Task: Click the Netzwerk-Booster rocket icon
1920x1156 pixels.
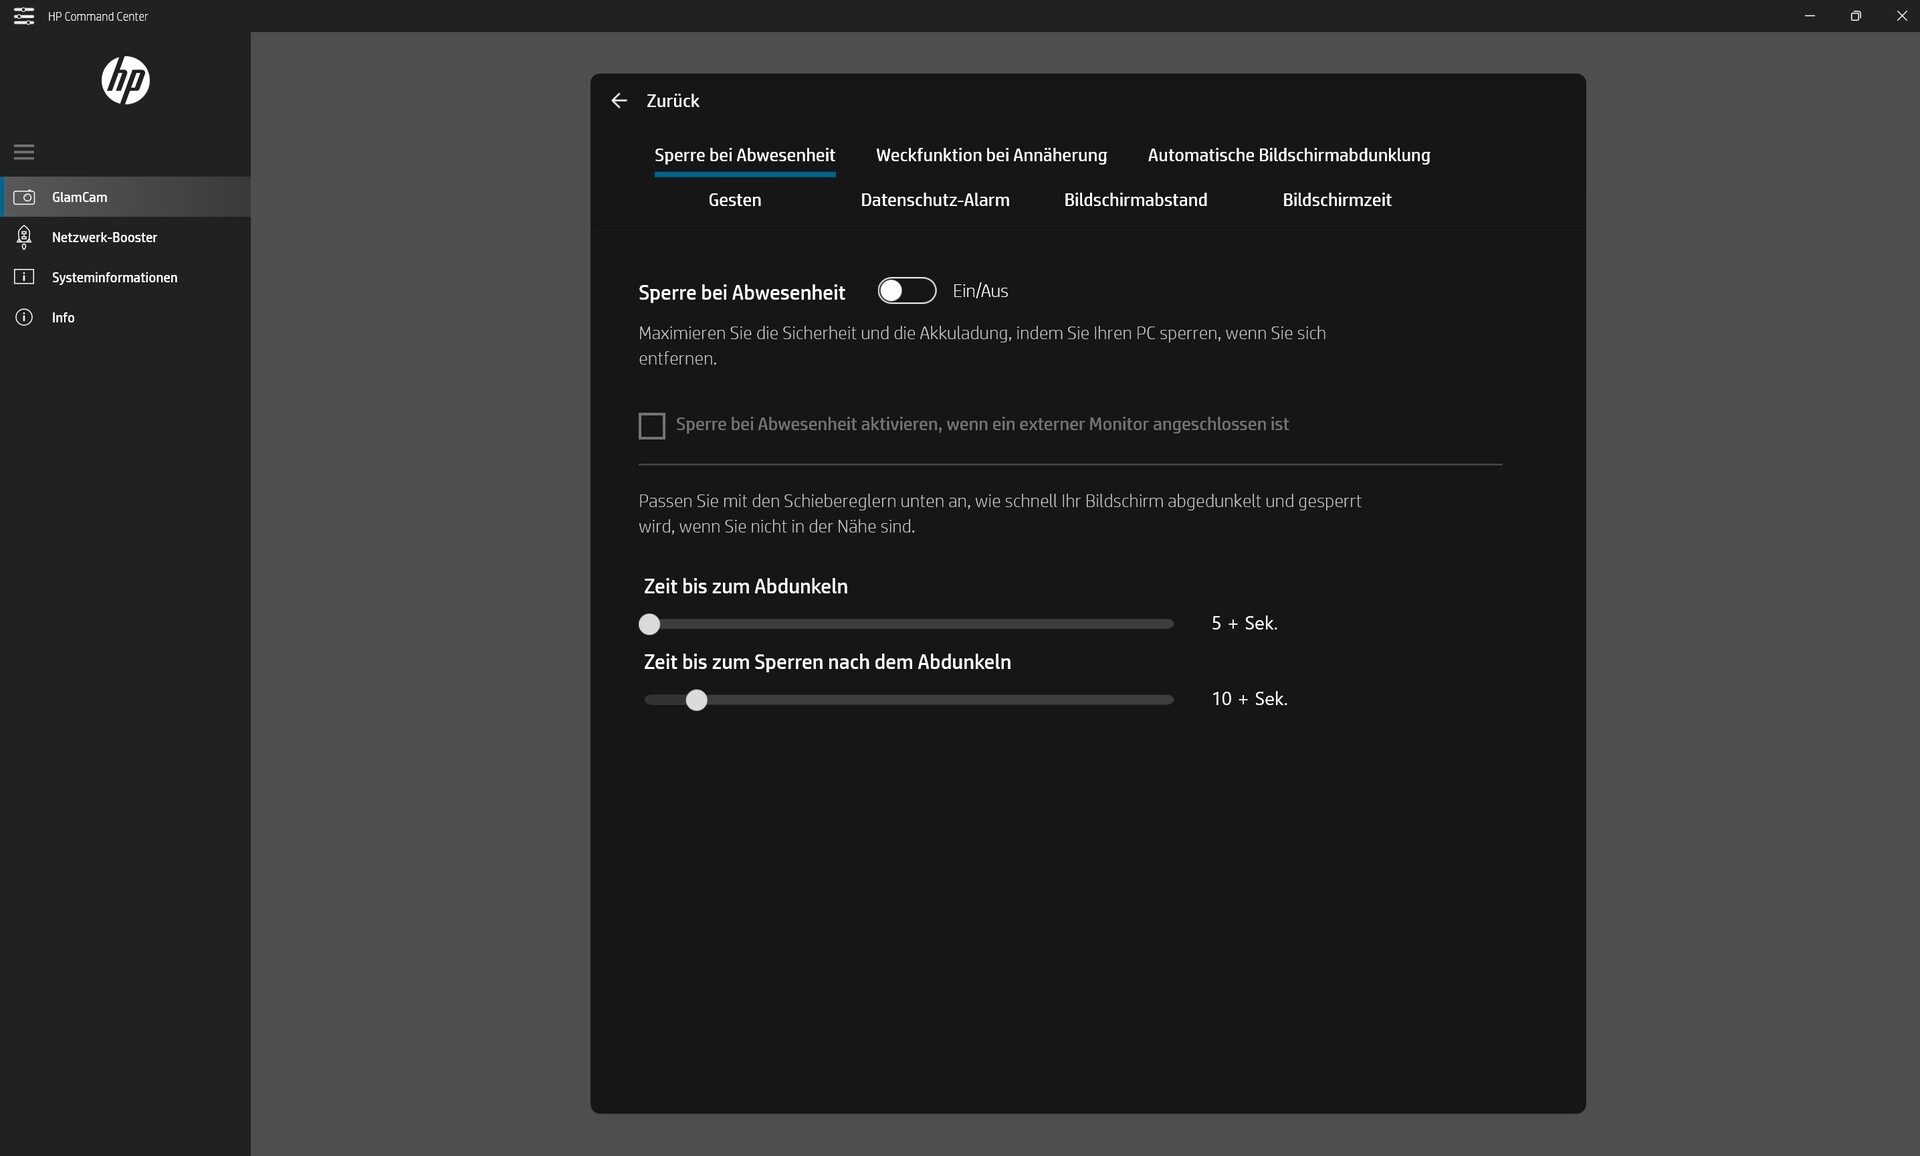Action: 24,237
